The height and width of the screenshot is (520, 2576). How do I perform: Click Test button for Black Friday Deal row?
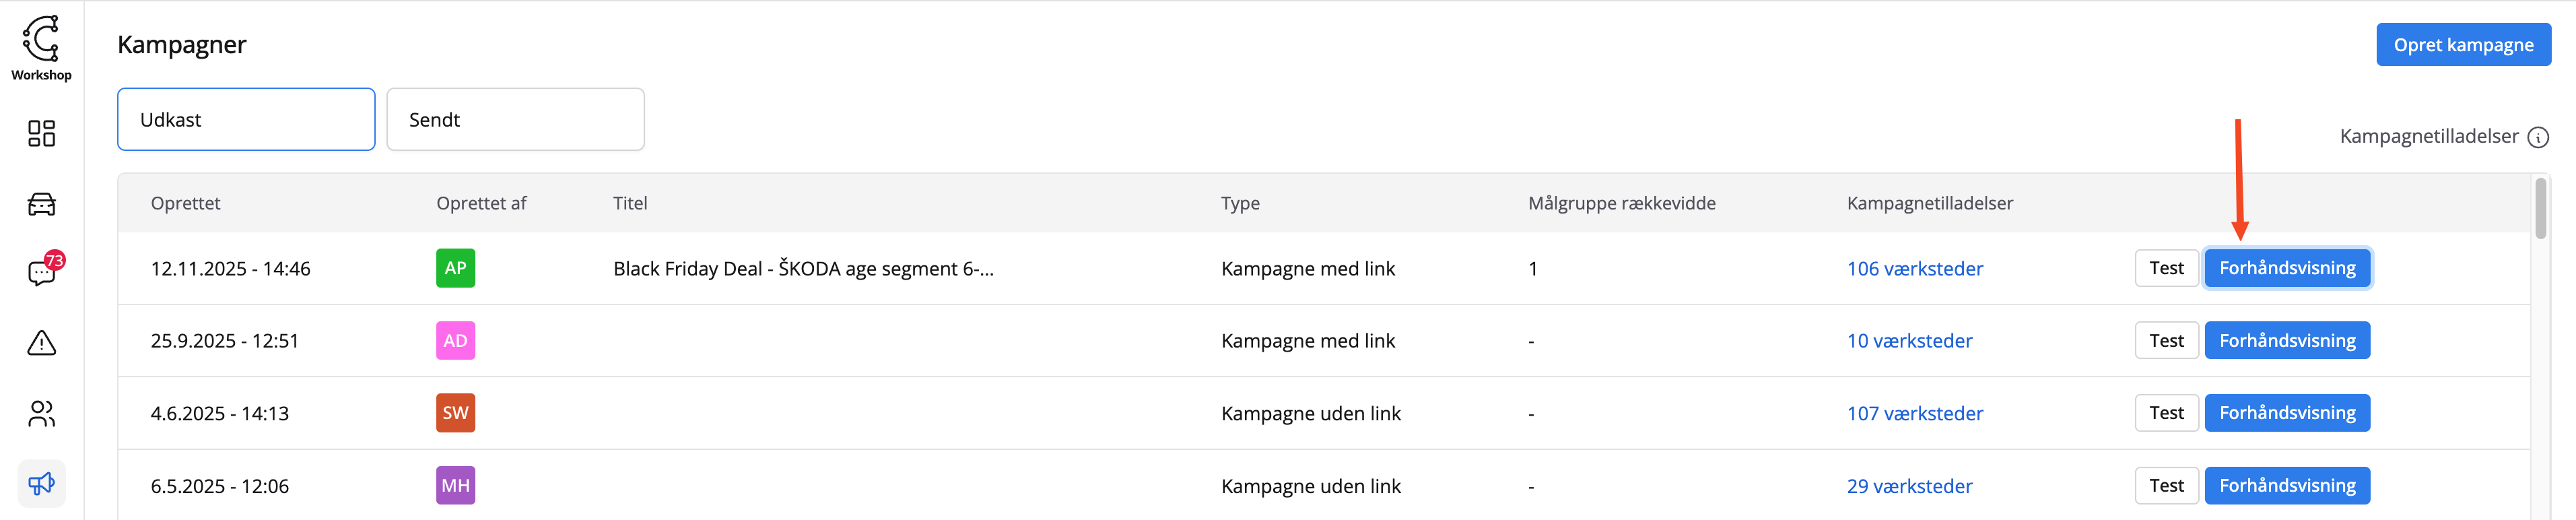pyautogui.click(x=2166, y=268)
